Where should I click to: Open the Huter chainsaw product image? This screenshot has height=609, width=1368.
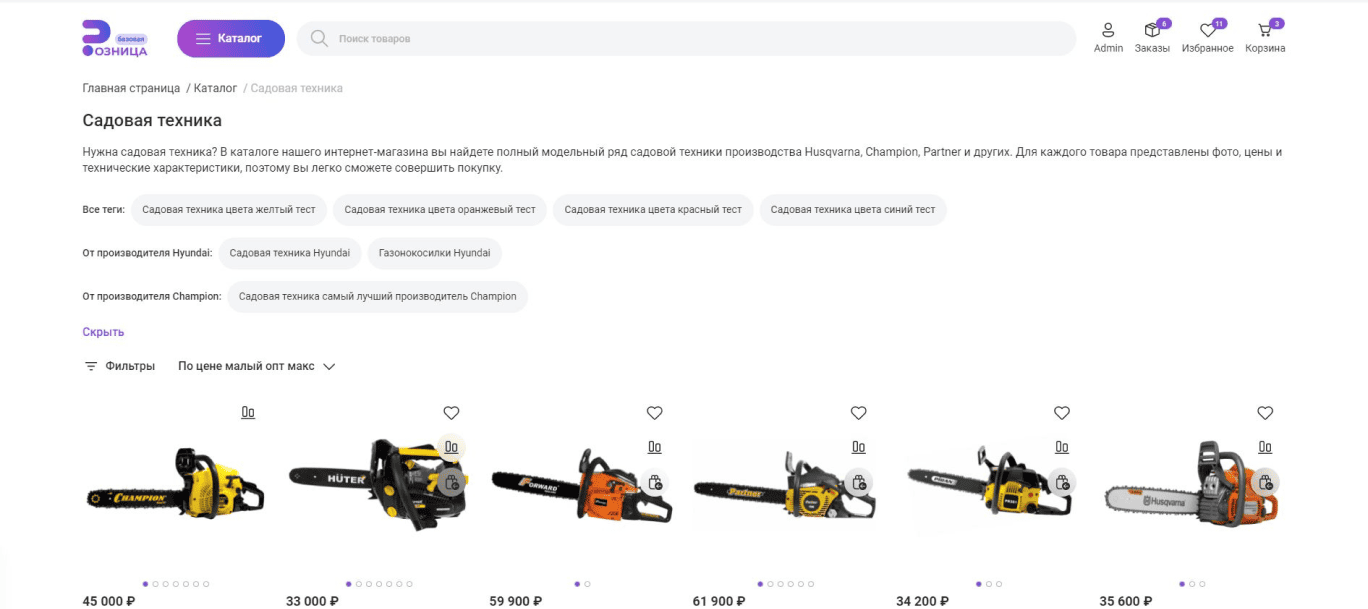[x=378, y=485]
